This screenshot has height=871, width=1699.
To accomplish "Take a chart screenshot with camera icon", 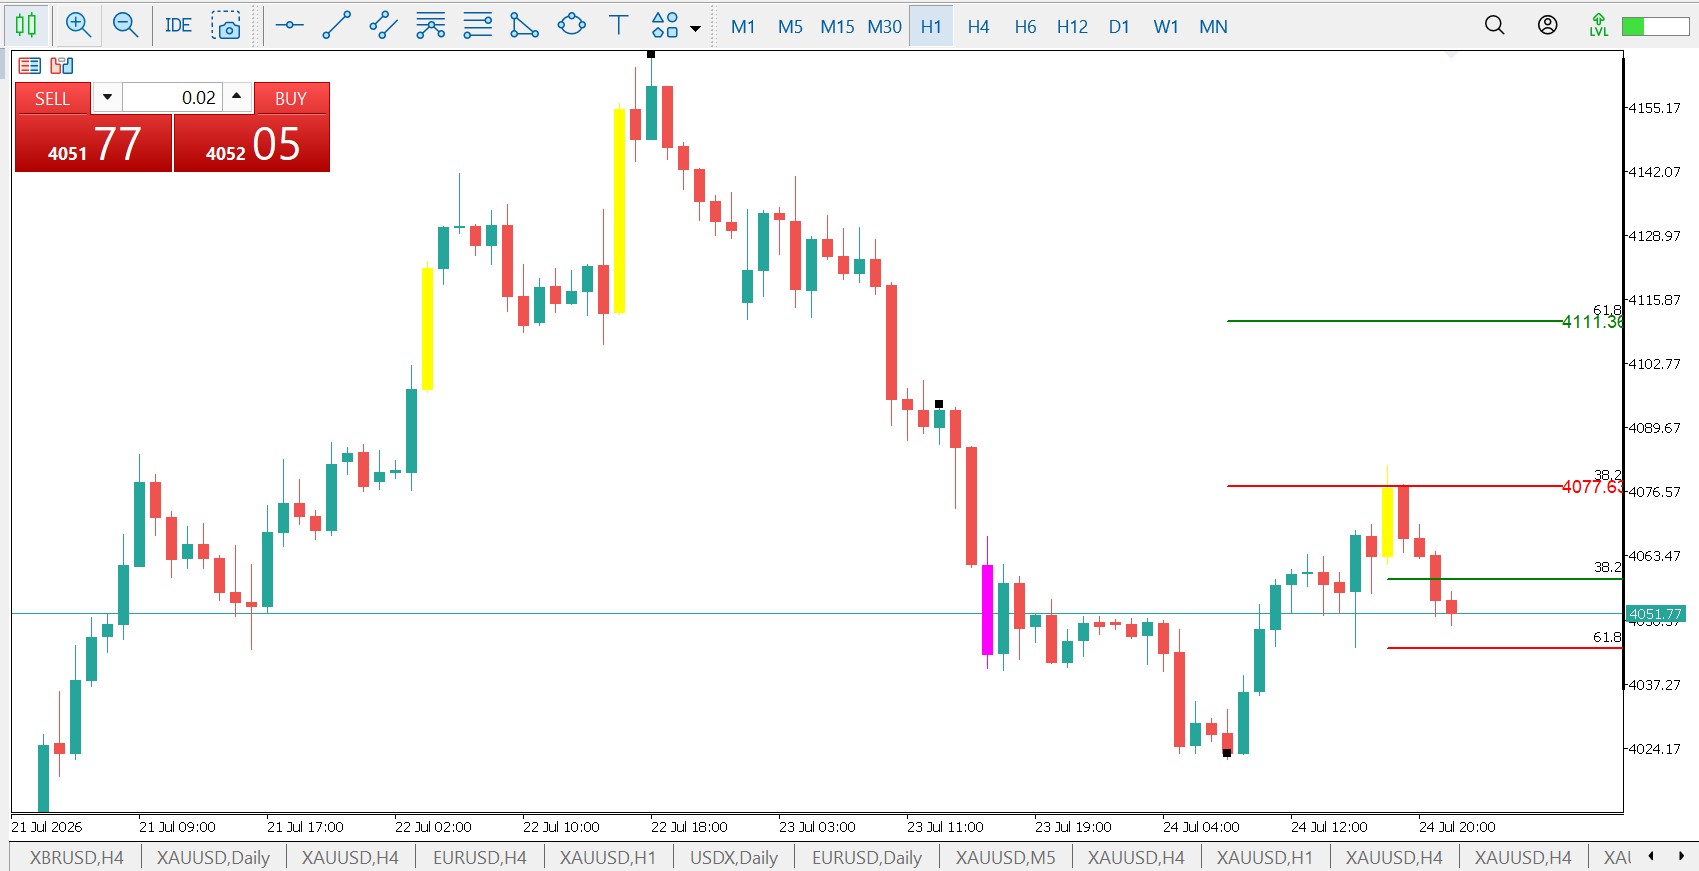I will (x=226, y=26).
